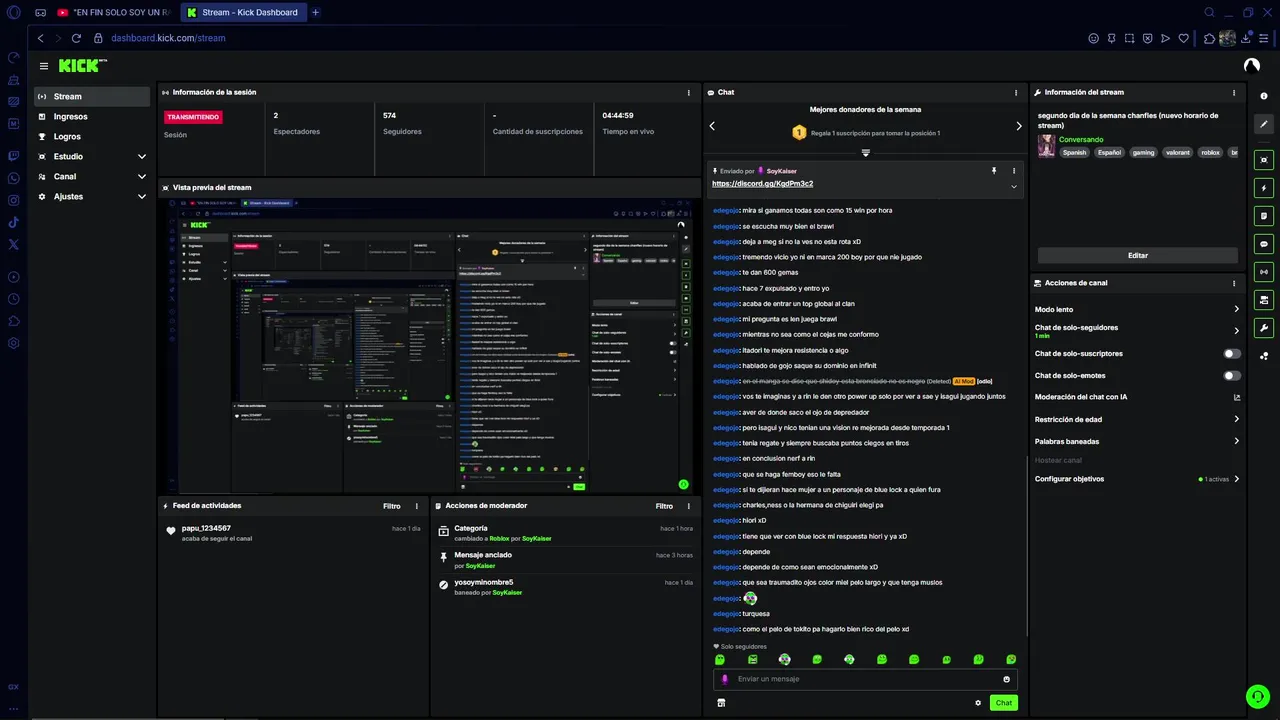Reload the page with browser refresh button
The image size is (1280, 720).
[x=76, y=38]
